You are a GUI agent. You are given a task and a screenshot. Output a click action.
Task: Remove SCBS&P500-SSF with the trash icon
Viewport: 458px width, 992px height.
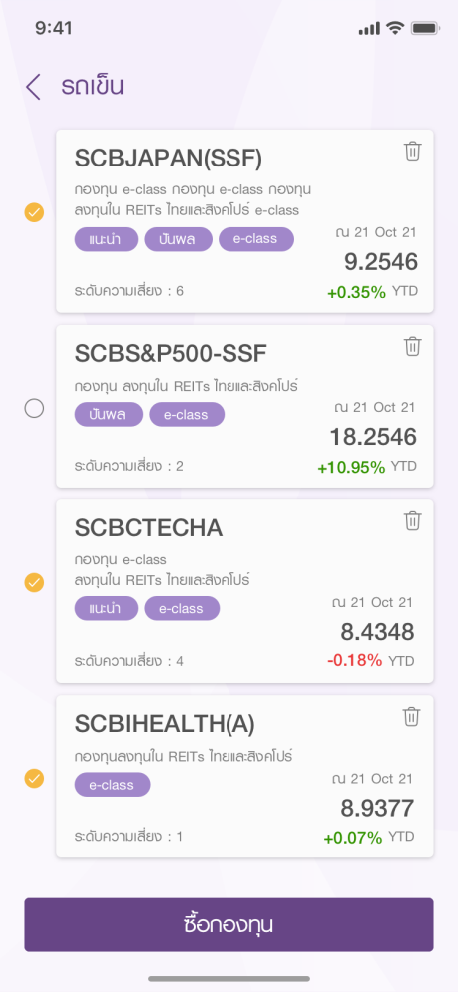point(412,347)
